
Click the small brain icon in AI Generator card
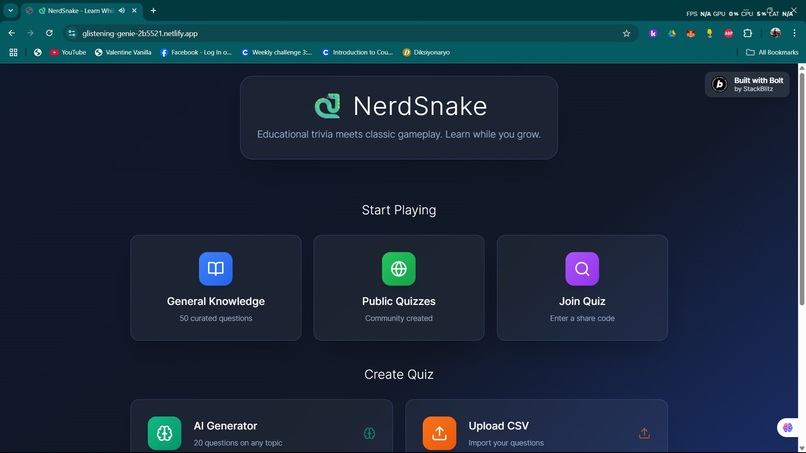(x=369, y=433)
